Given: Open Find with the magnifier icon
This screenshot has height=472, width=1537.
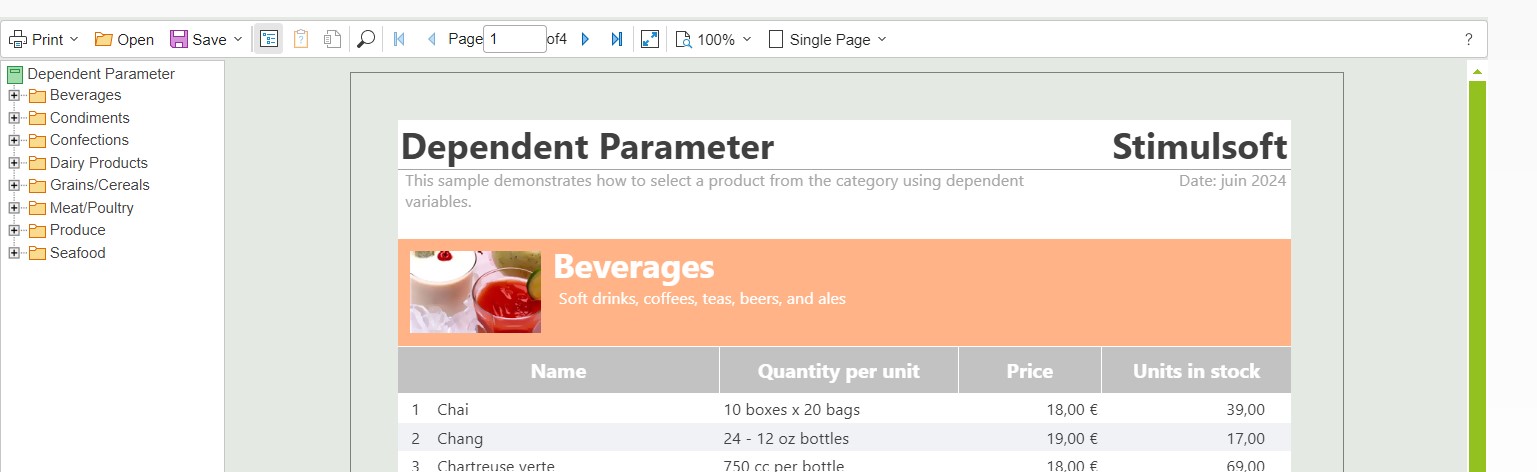Looking at the screenshot, I should pos(366,39).
